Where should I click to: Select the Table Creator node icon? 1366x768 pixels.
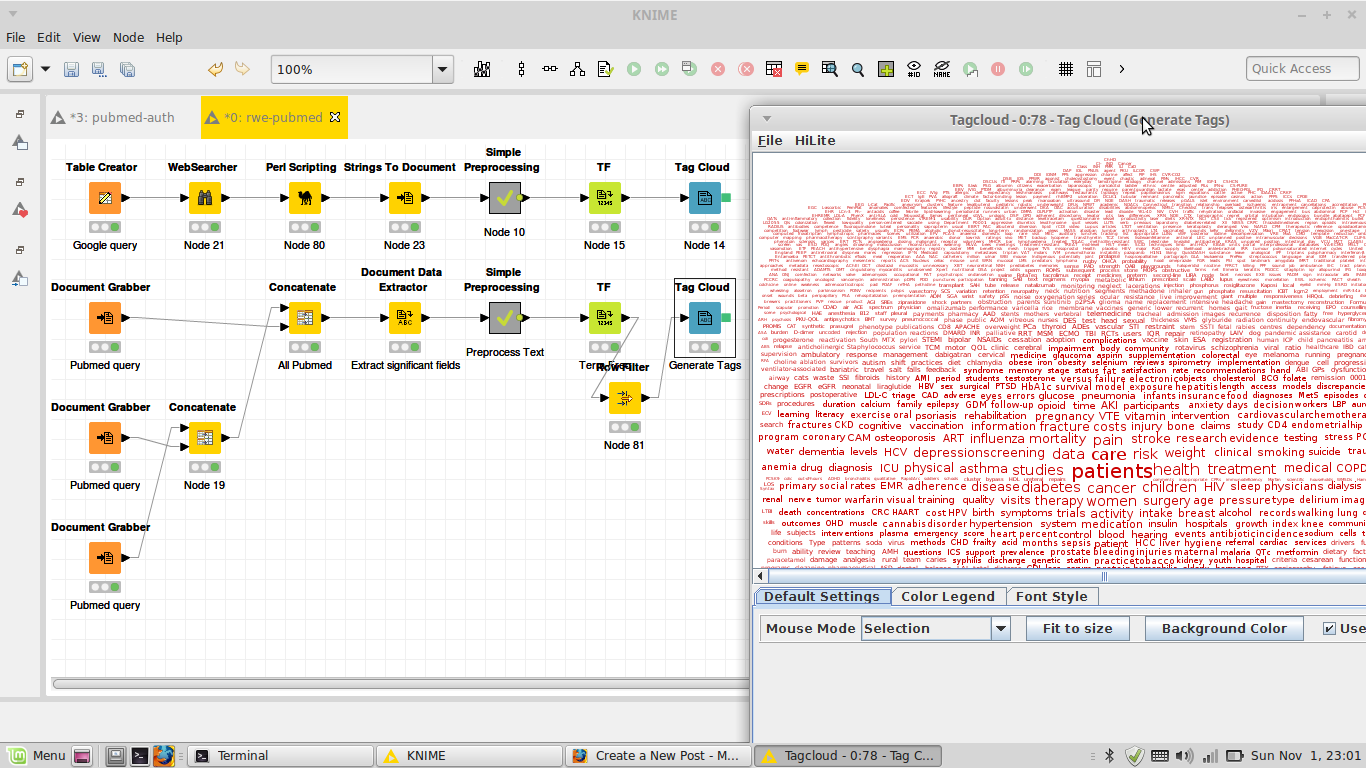(x=104, y=198)
